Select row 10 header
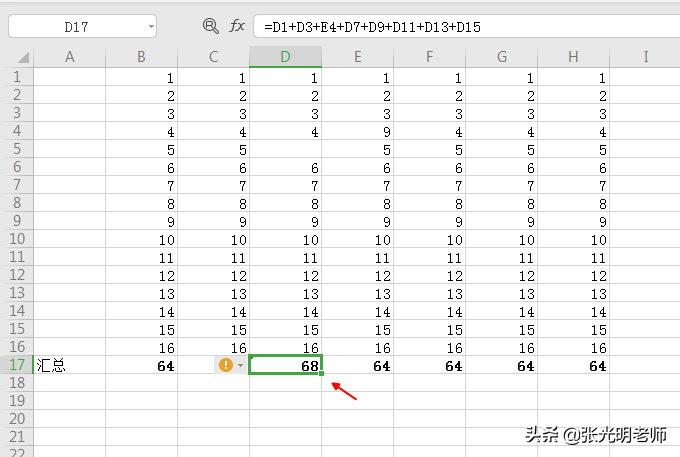Image resolution: width=680 pixels, height=457 pixels. pyautogui.click(x=17, y=239)
